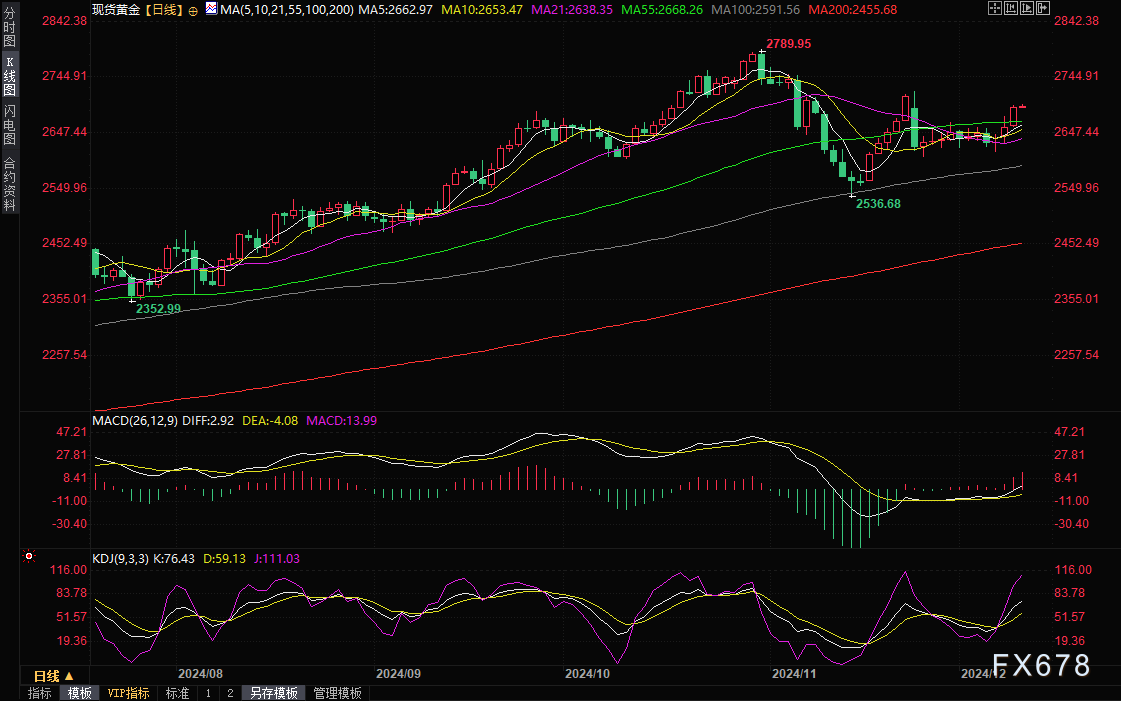Screen dimensions: 1121x701
Task: Open the 现货黄金【日线】 title selector
Action: coord(137,9)
